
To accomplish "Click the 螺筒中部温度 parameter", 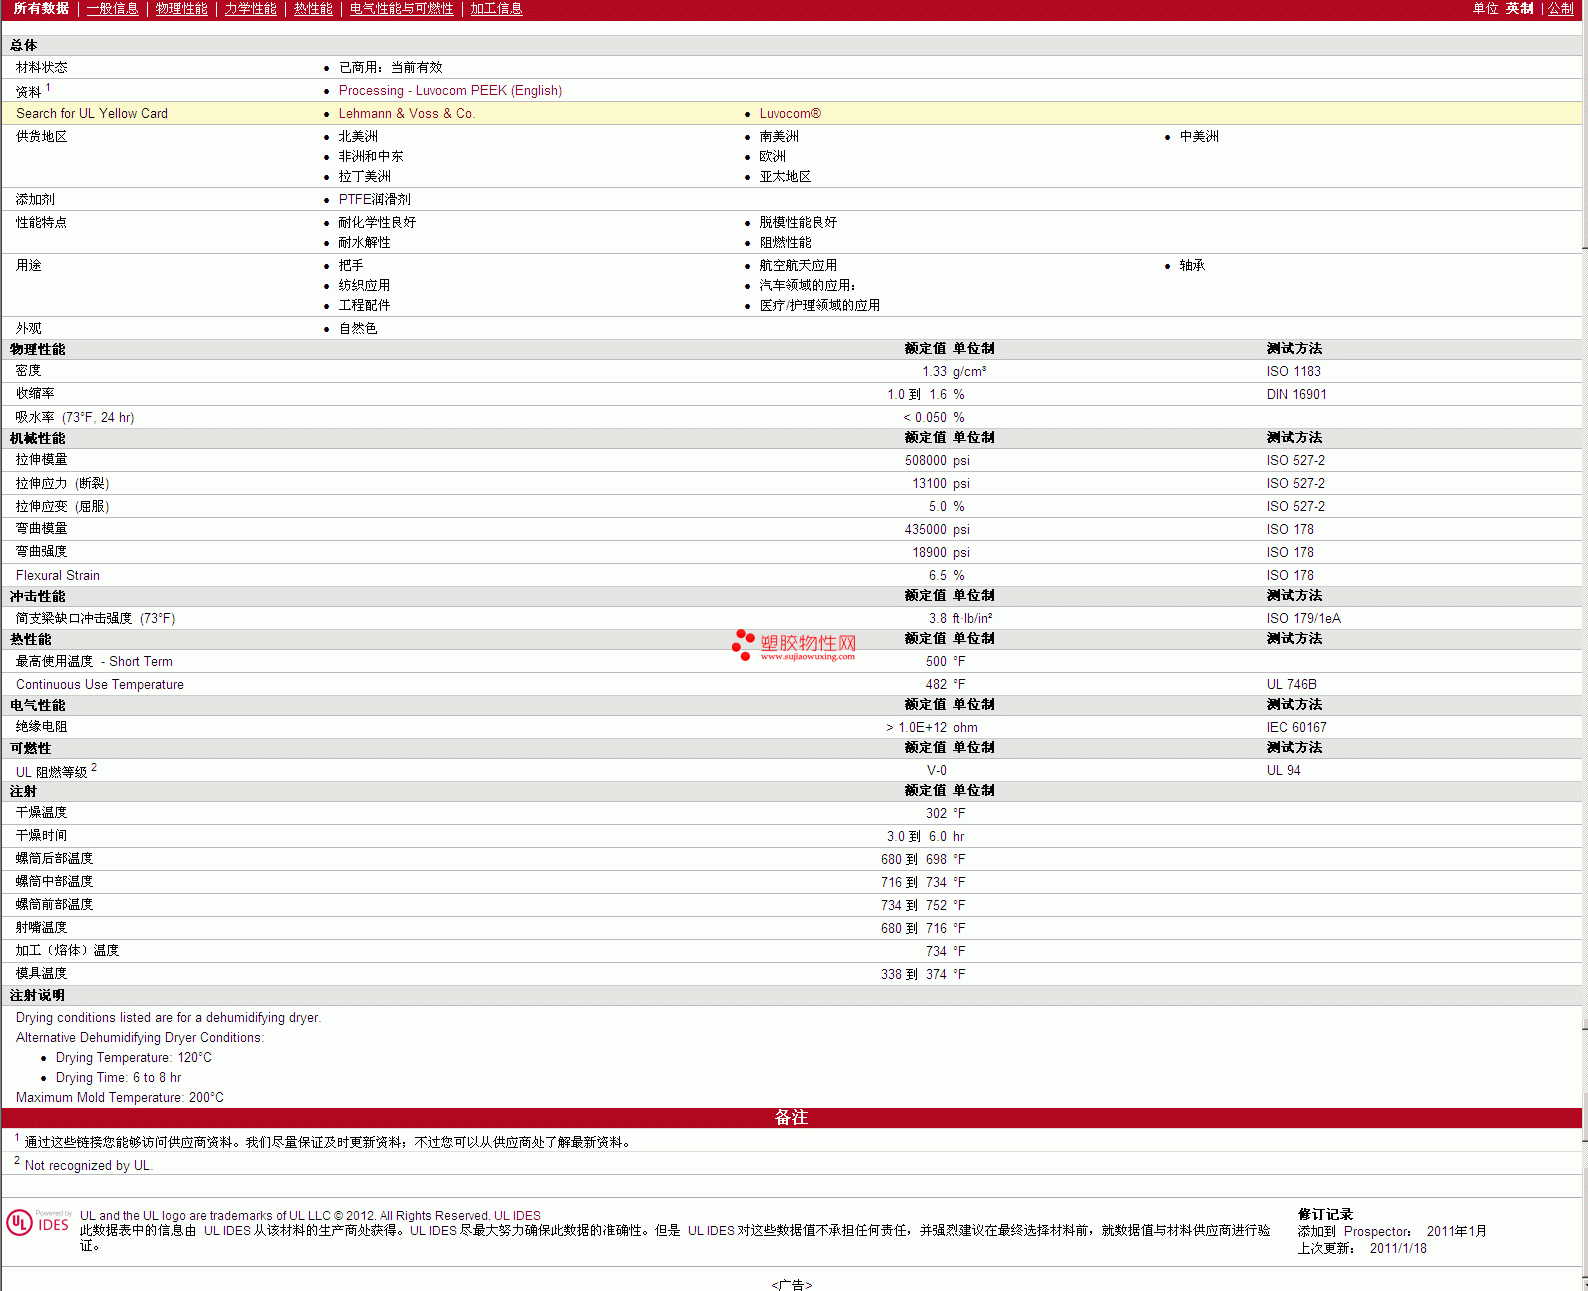I will coord(54,882).
